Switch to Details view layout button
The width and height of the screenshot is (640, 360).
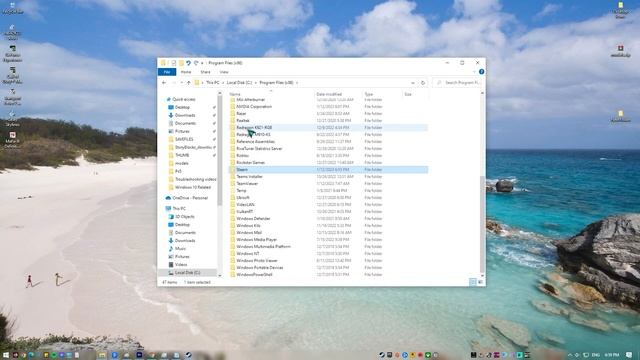[473, 282]
